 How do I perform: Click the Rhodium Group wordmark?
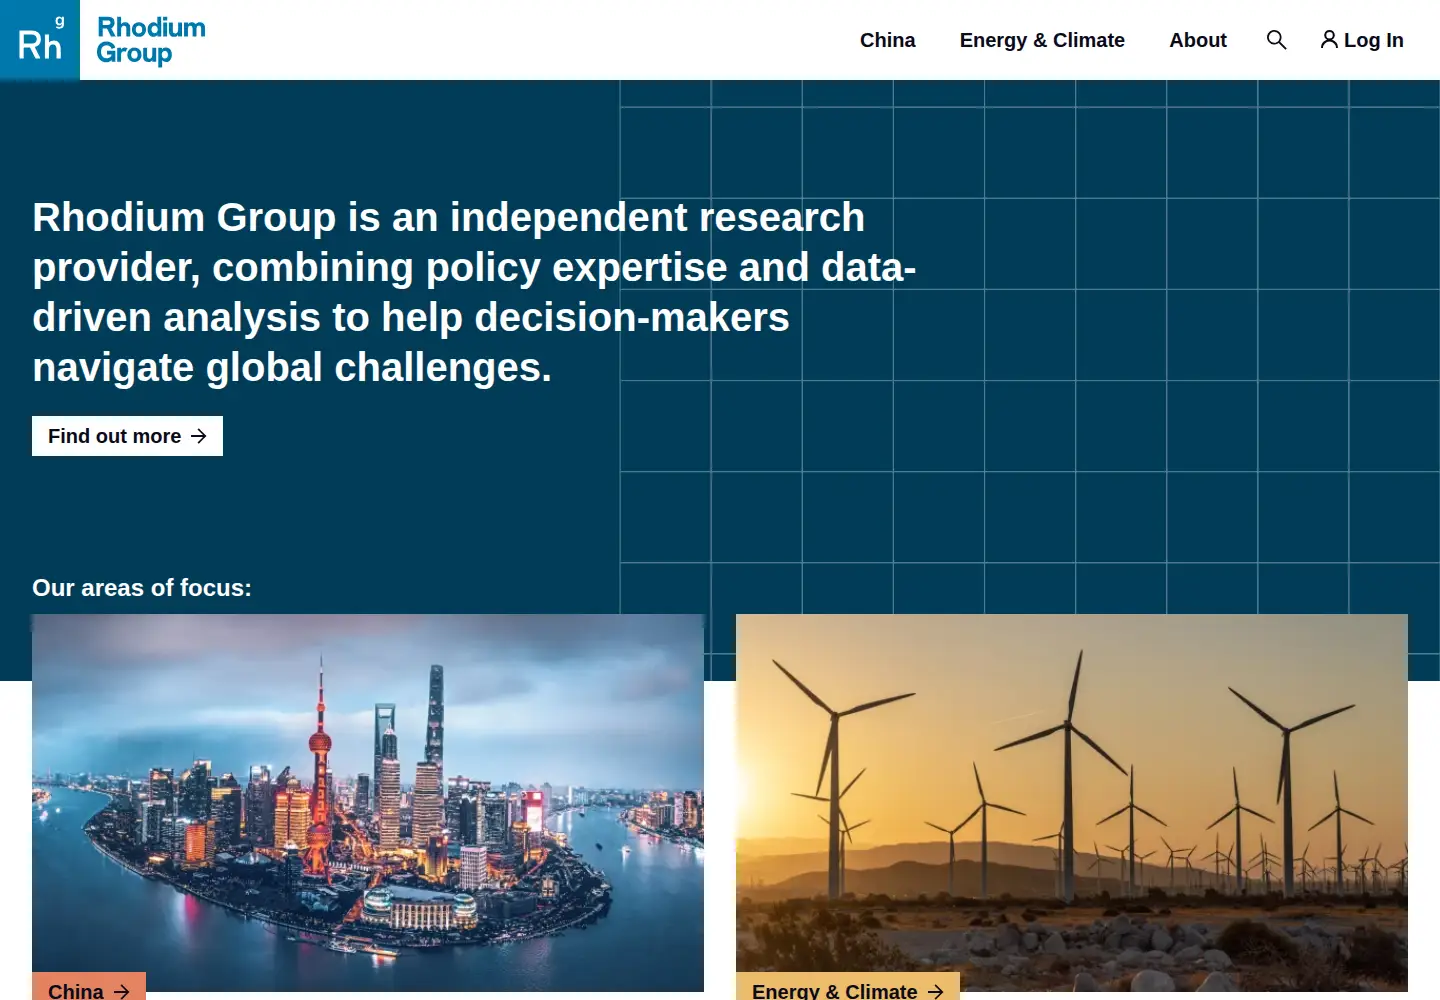(x=151, y=41)
